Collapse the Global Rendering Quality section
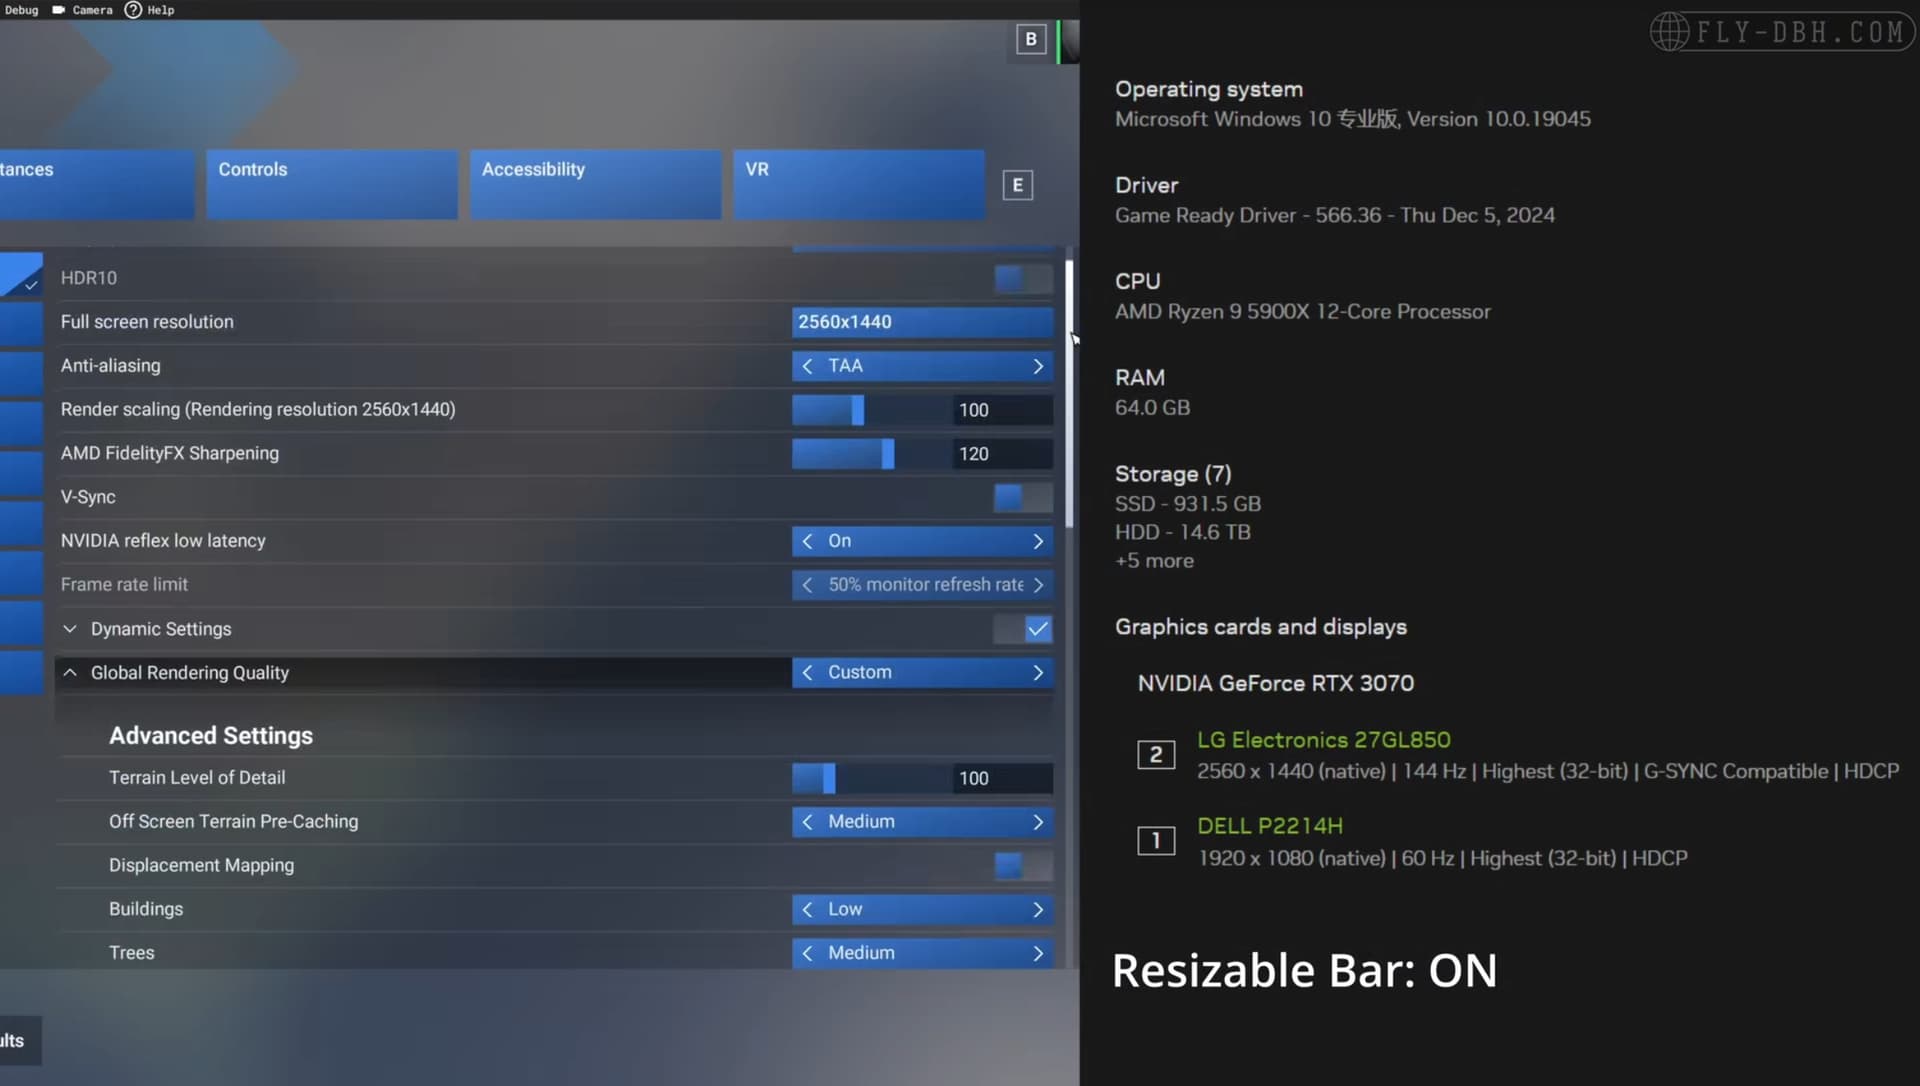The width and height of the screenshot is (1920, 1086). point(69,672)
